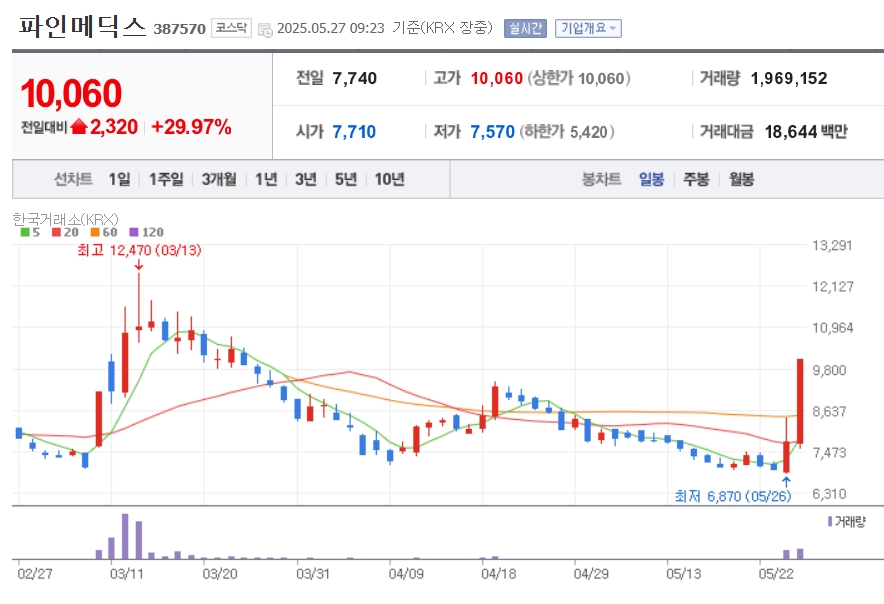This screenshot has width=884, height=604.
Task: Click the orange 60-day moving average swatch
Action: pos(95,232)
